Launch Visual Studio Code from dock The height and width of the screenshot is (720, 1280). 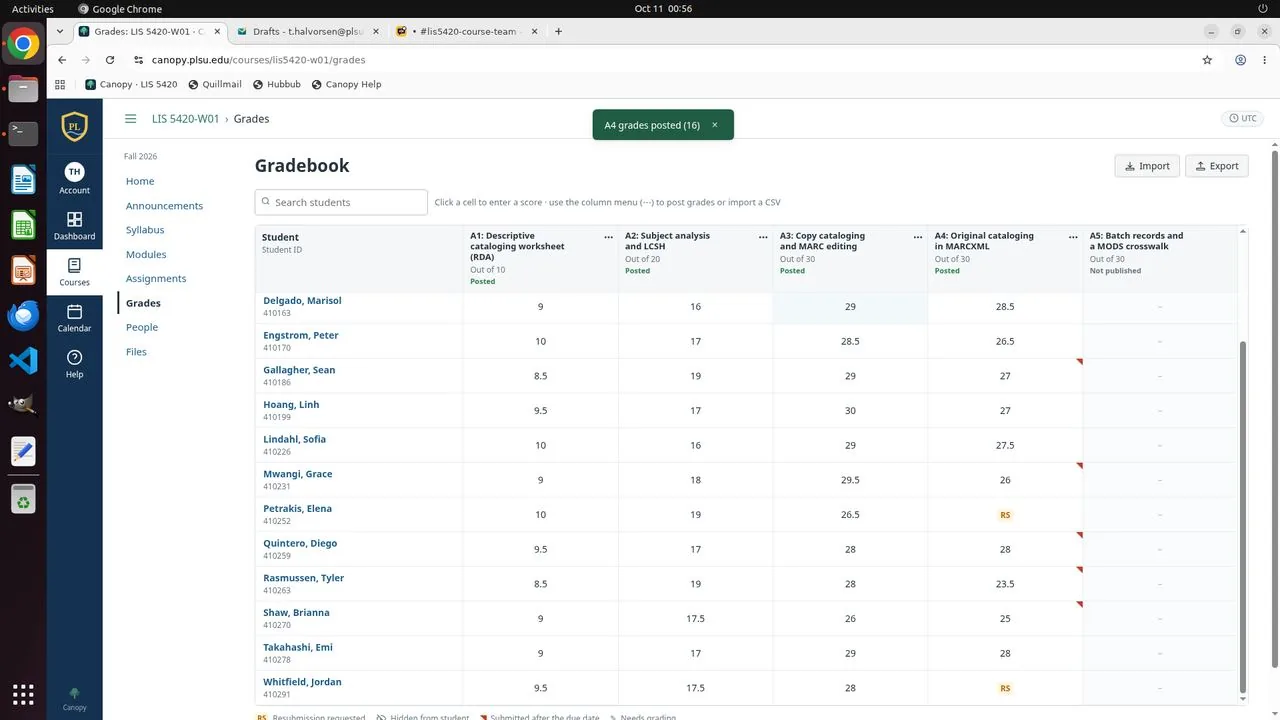pos(23,360)
